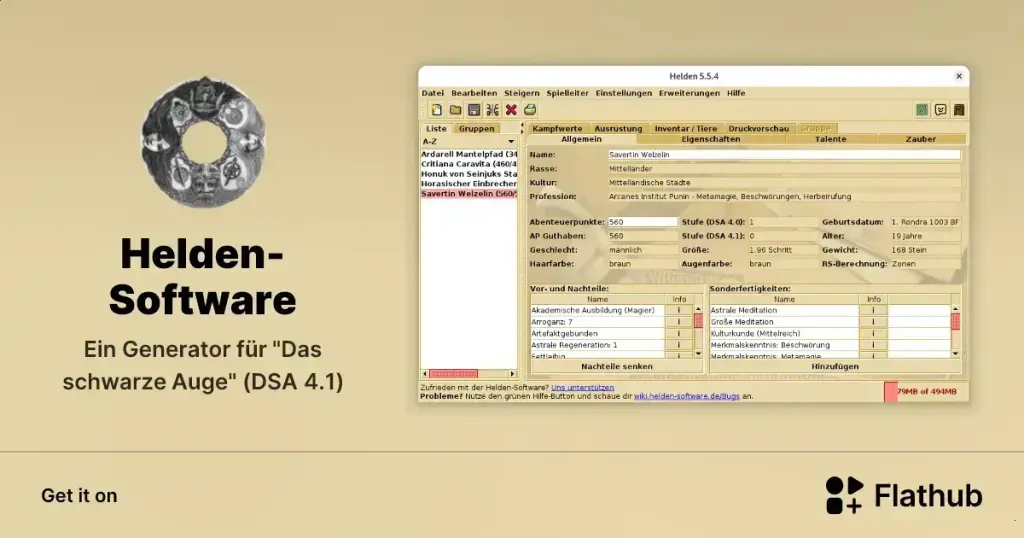Open the Steigern menu
The image size is (1024, 538).
click(522, 93)
